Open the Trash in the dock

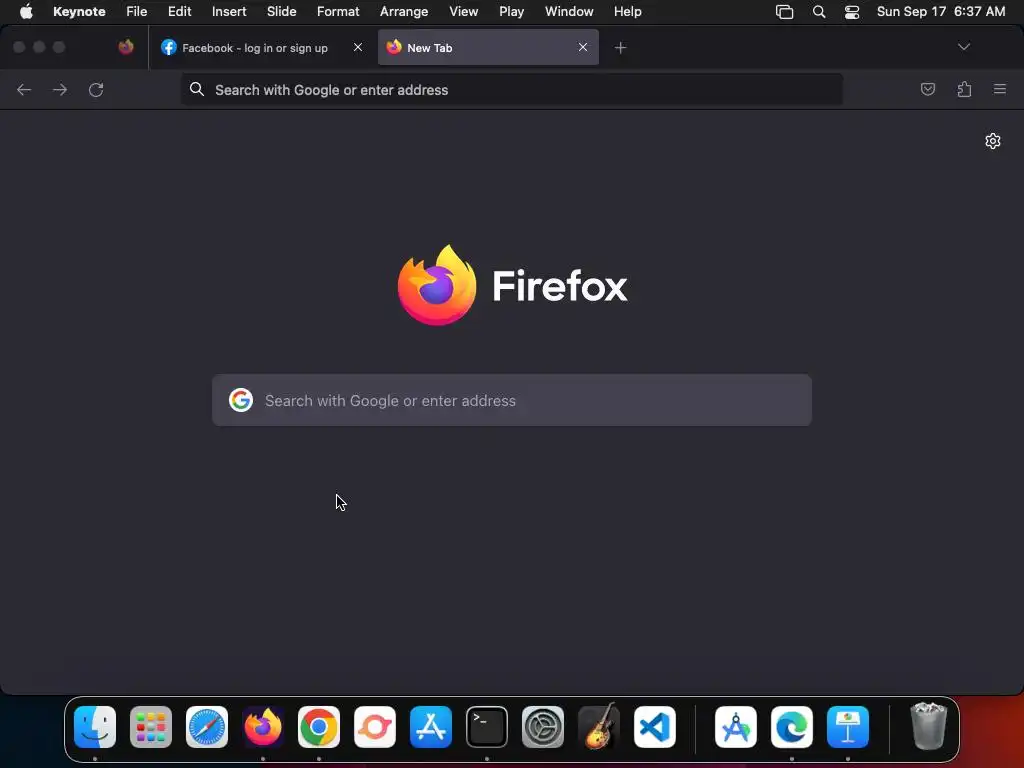[929, 726]
